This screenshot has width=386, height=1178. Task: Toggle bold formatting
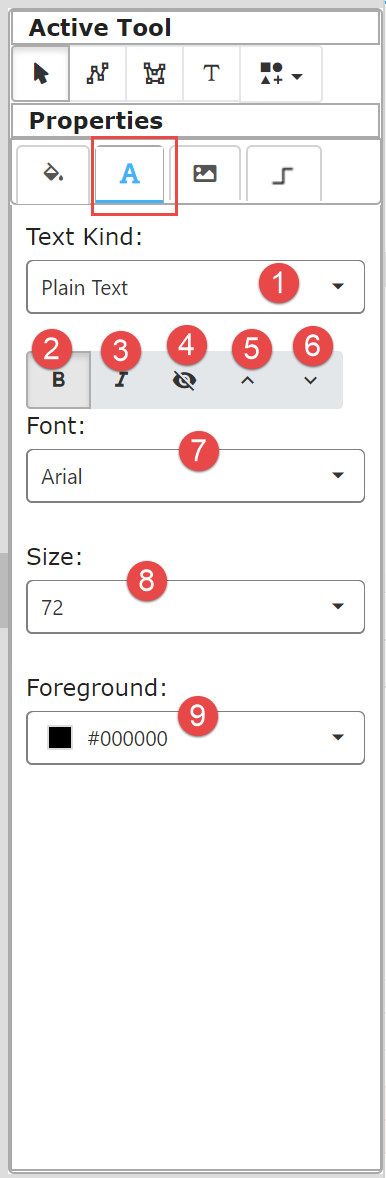coord(59,380)
